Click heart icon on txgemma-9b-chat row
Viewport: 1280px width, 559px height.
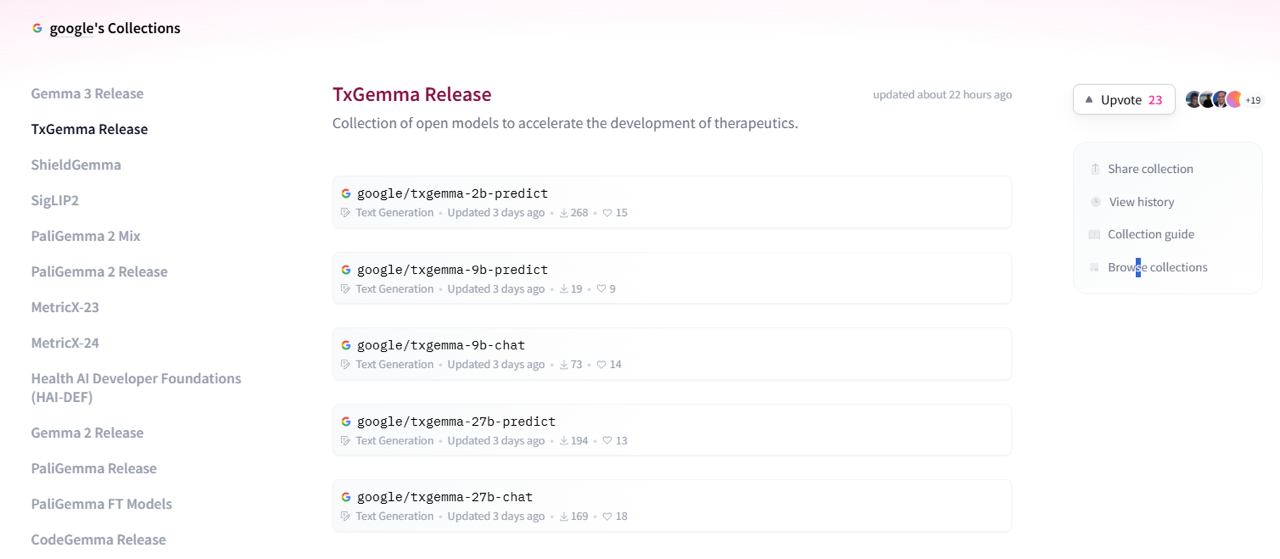pyautogui.click(x=602, y=365)
